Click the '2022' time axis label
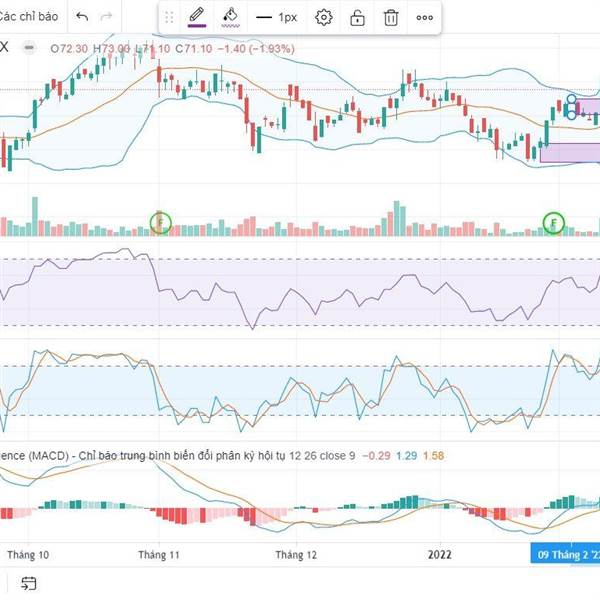The width and height of the screenshot is (600, 600). click(440, 554)
